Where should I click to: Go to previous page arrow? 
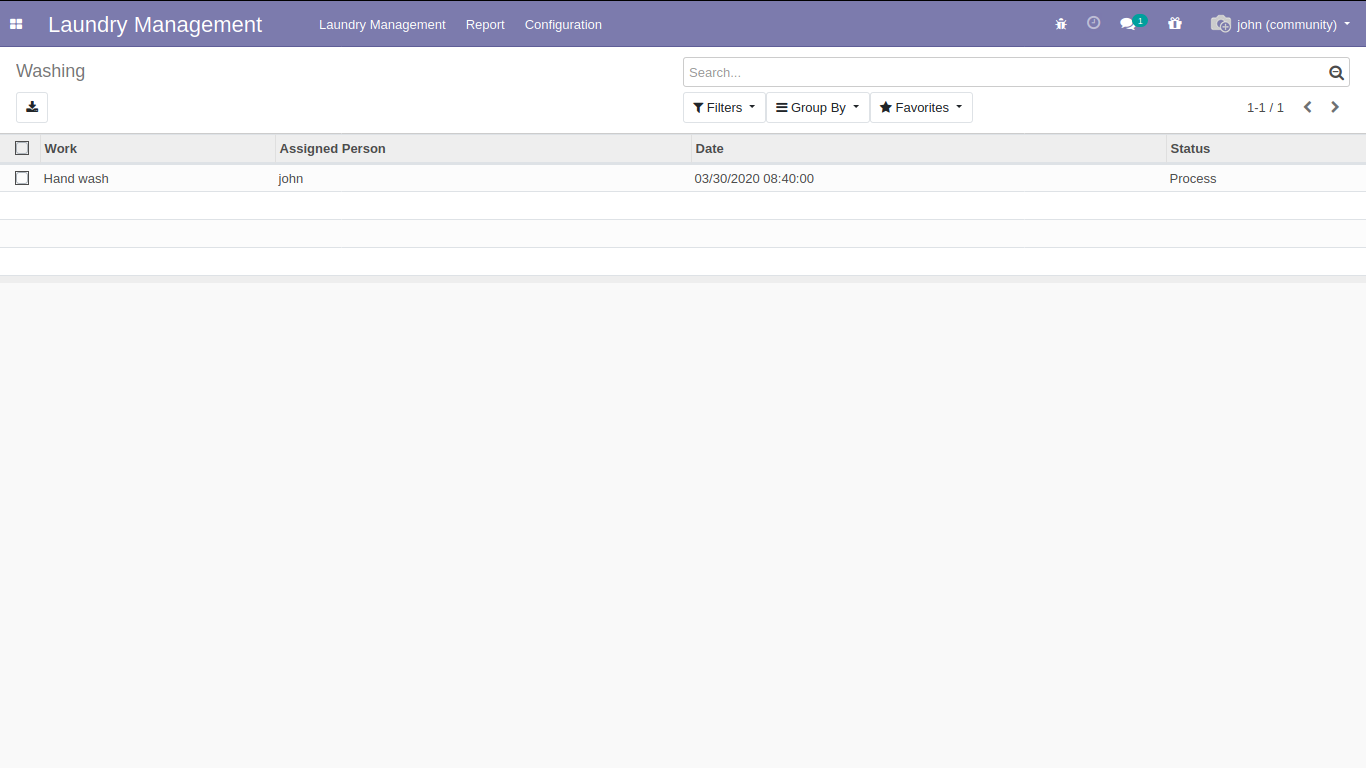tap(1307, 107)
